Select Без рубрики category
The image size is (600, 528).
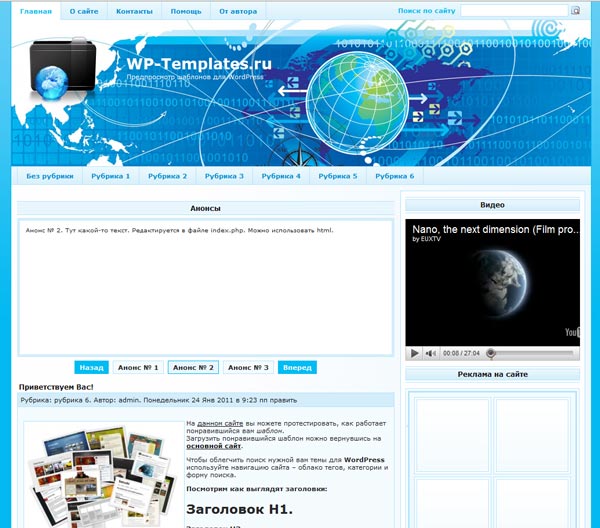50,176
